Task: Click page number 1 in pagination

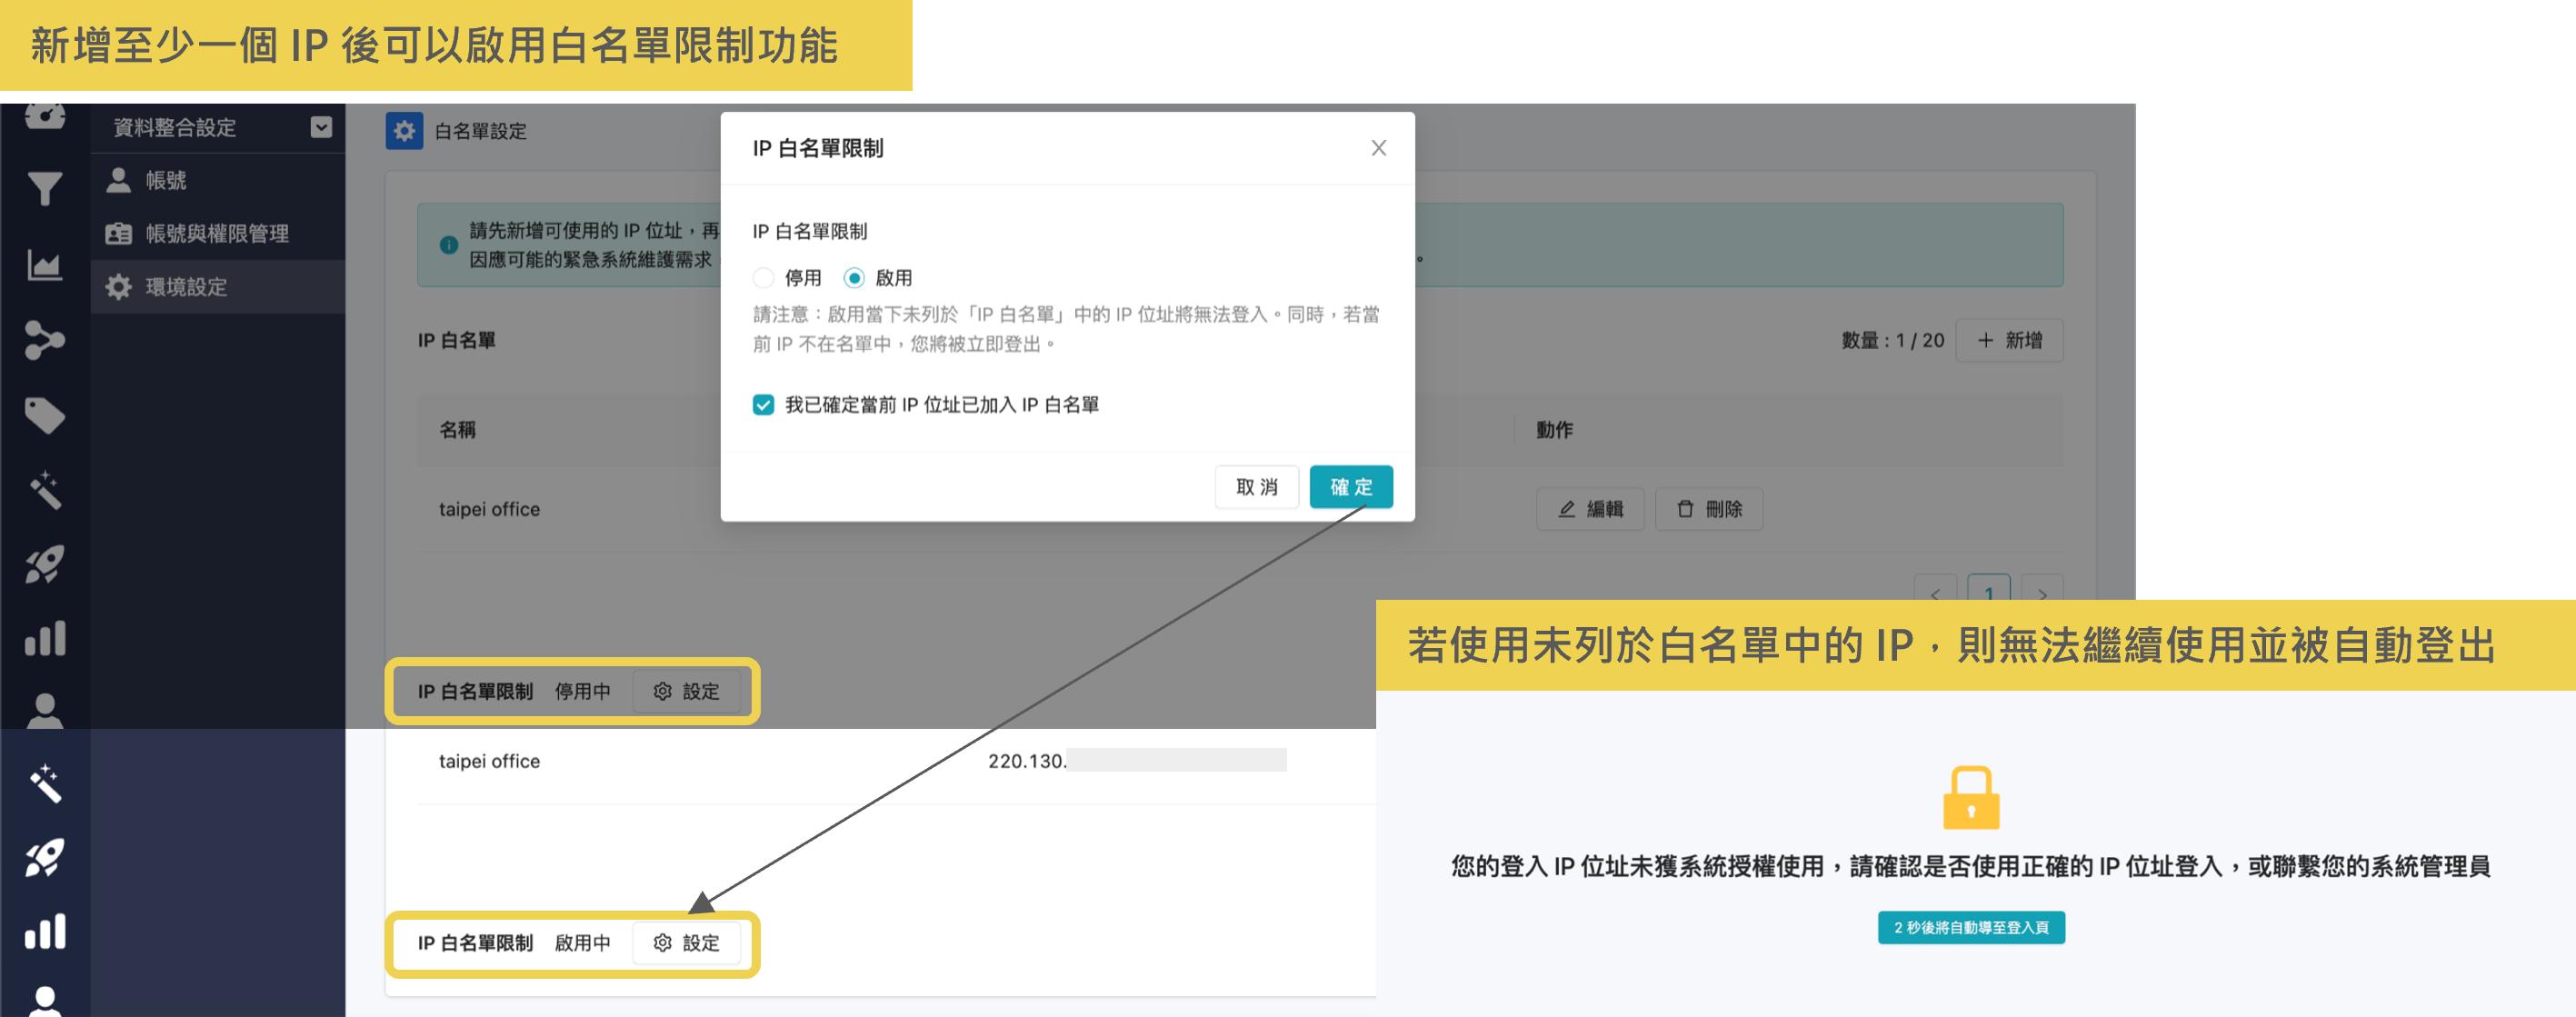Action: [x=1990, y=592]
